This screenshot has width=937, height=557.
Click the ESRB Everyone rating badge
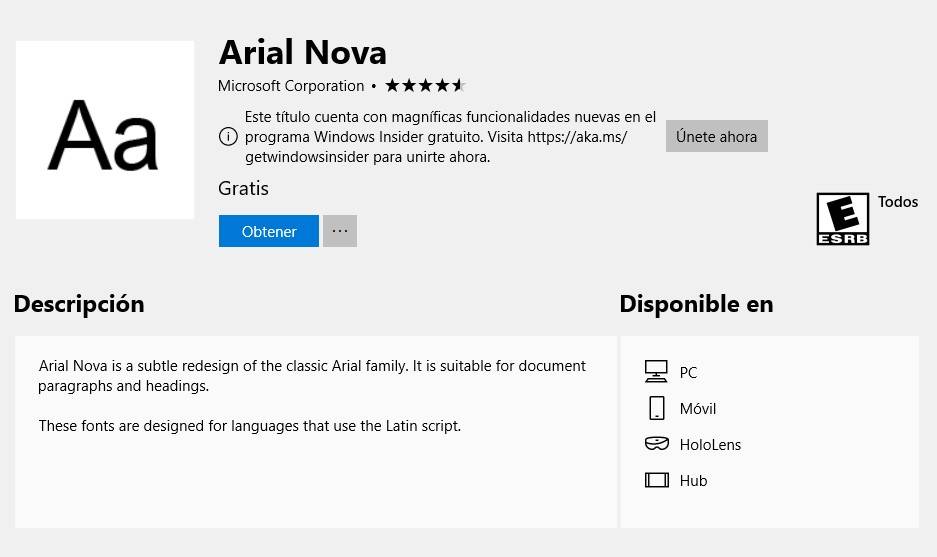[x=843, y=219]
